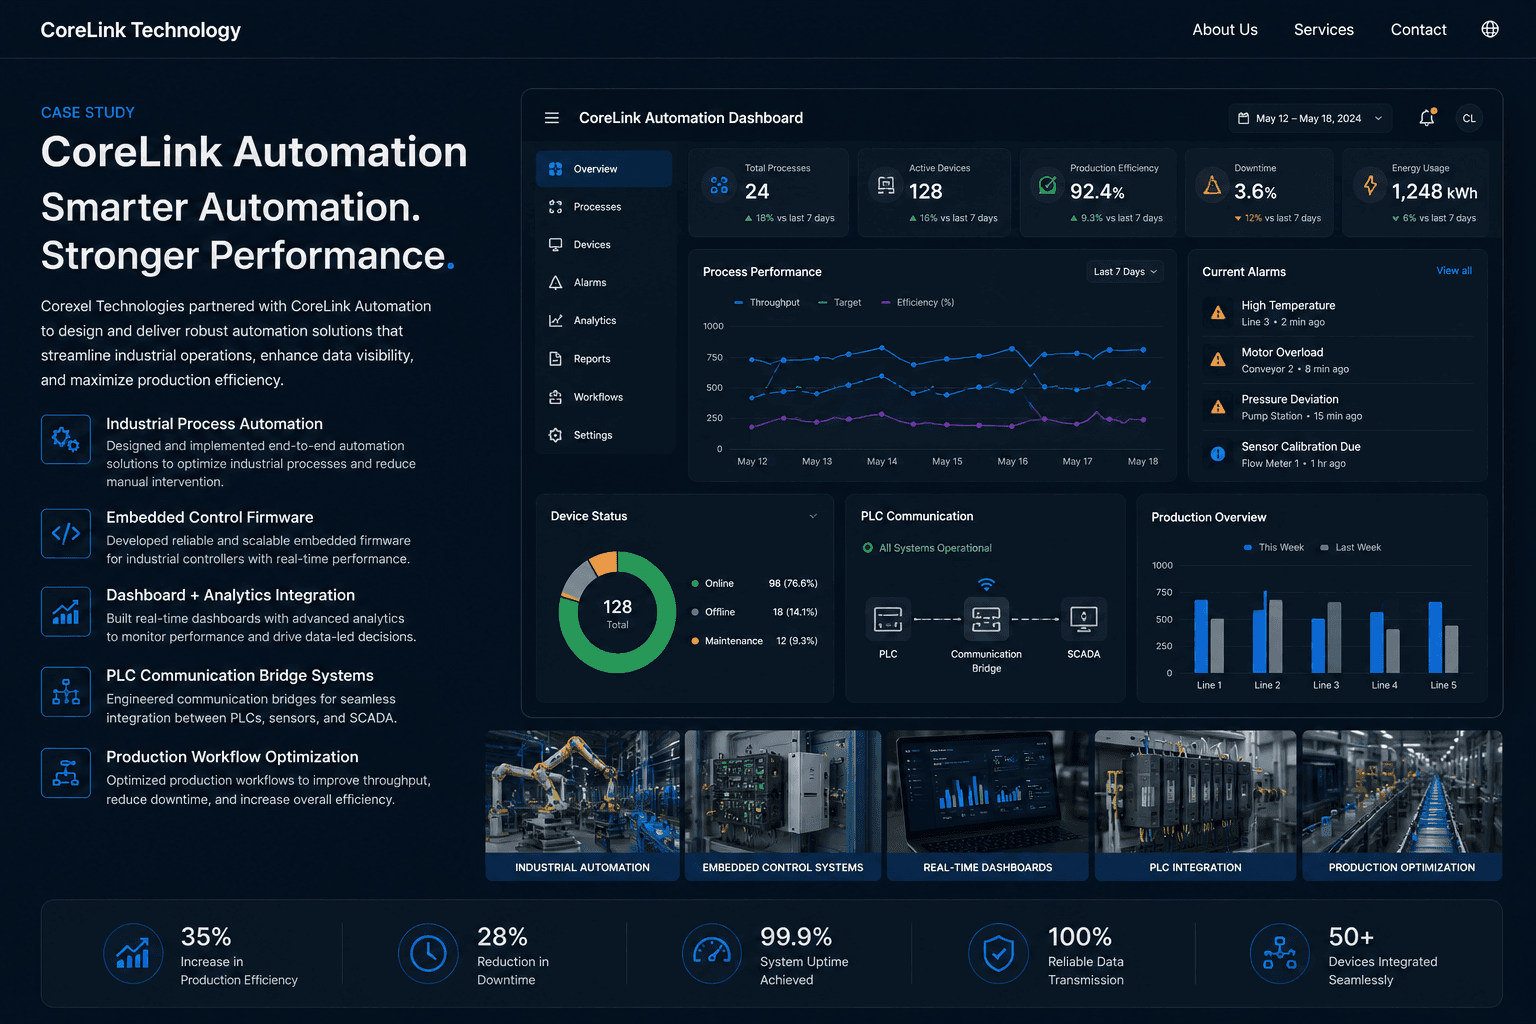Click the Pressure Deviation alarm warning icon
The height and width of the screenshot is (1024, 1536).
point(1218,407)
